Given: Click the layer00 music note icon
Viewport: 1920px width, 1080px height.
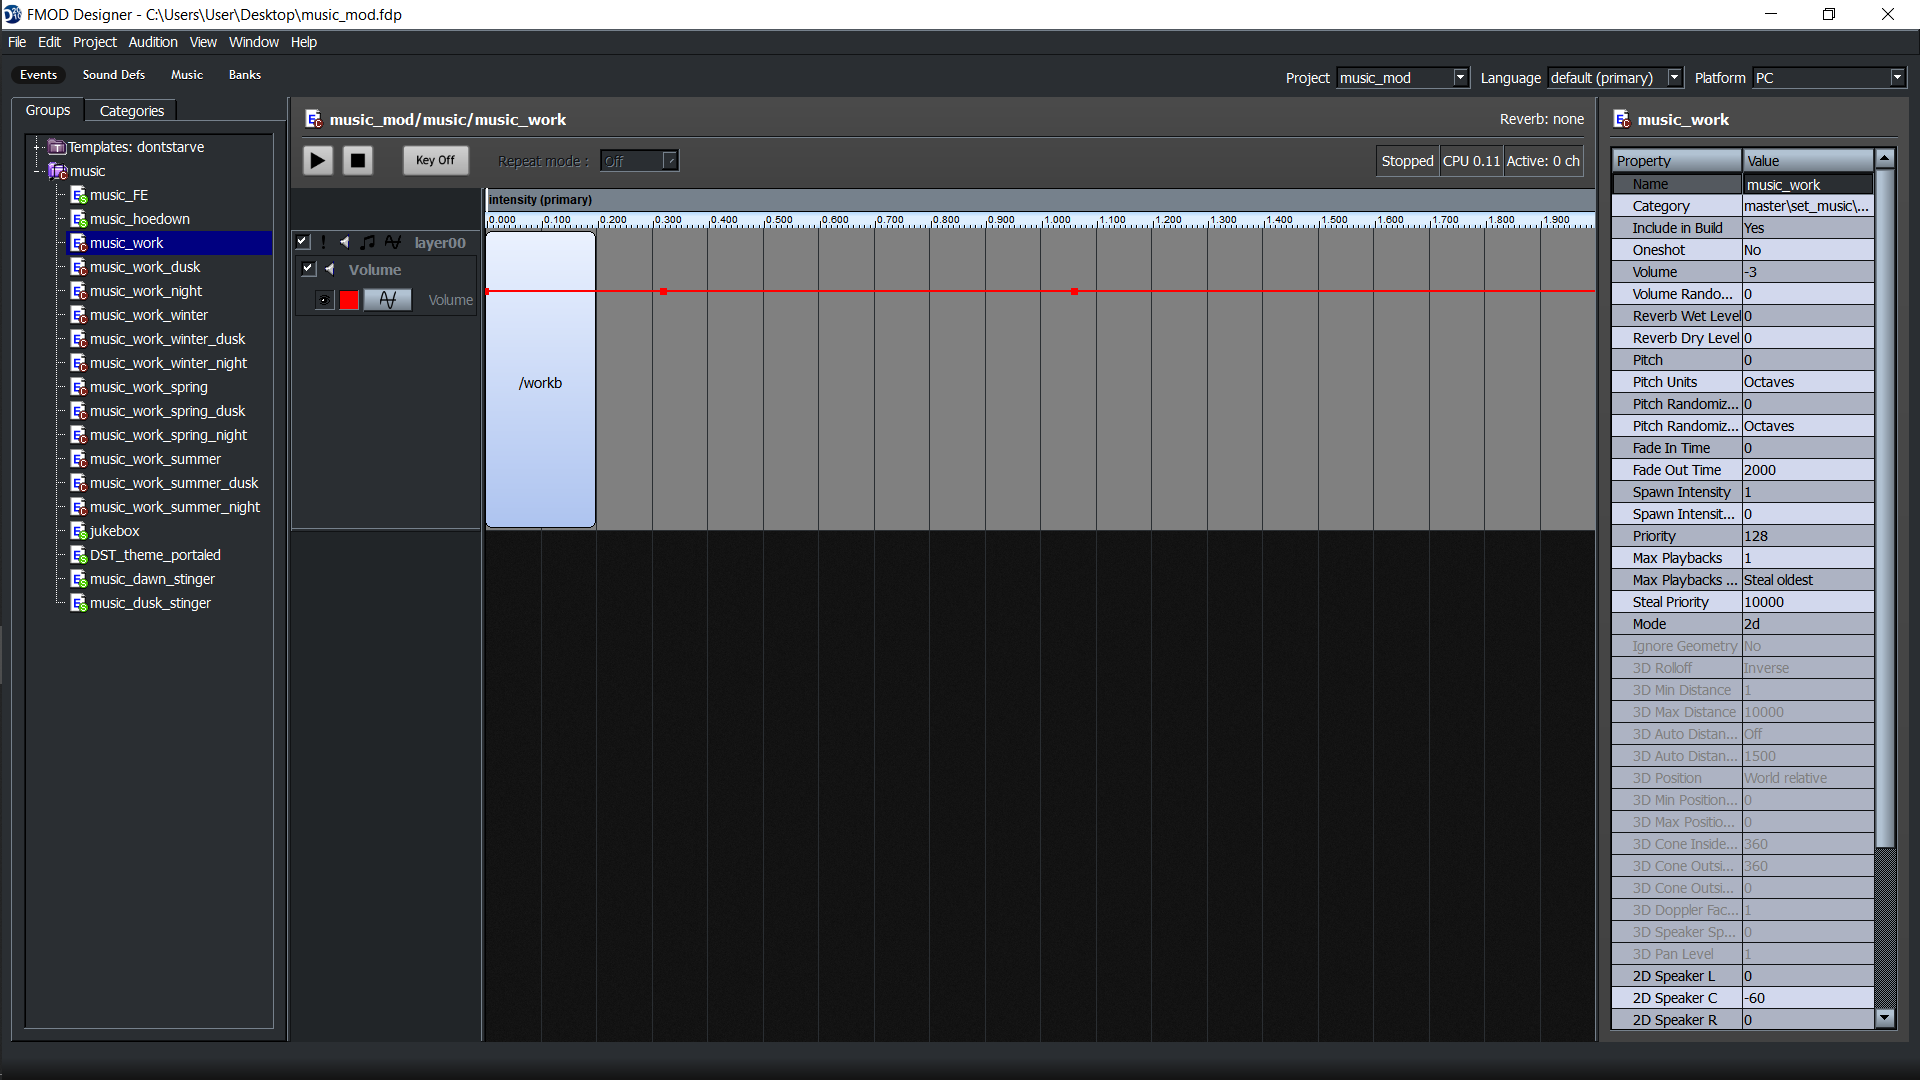Looking at the screenshot, I should point(368,242).
